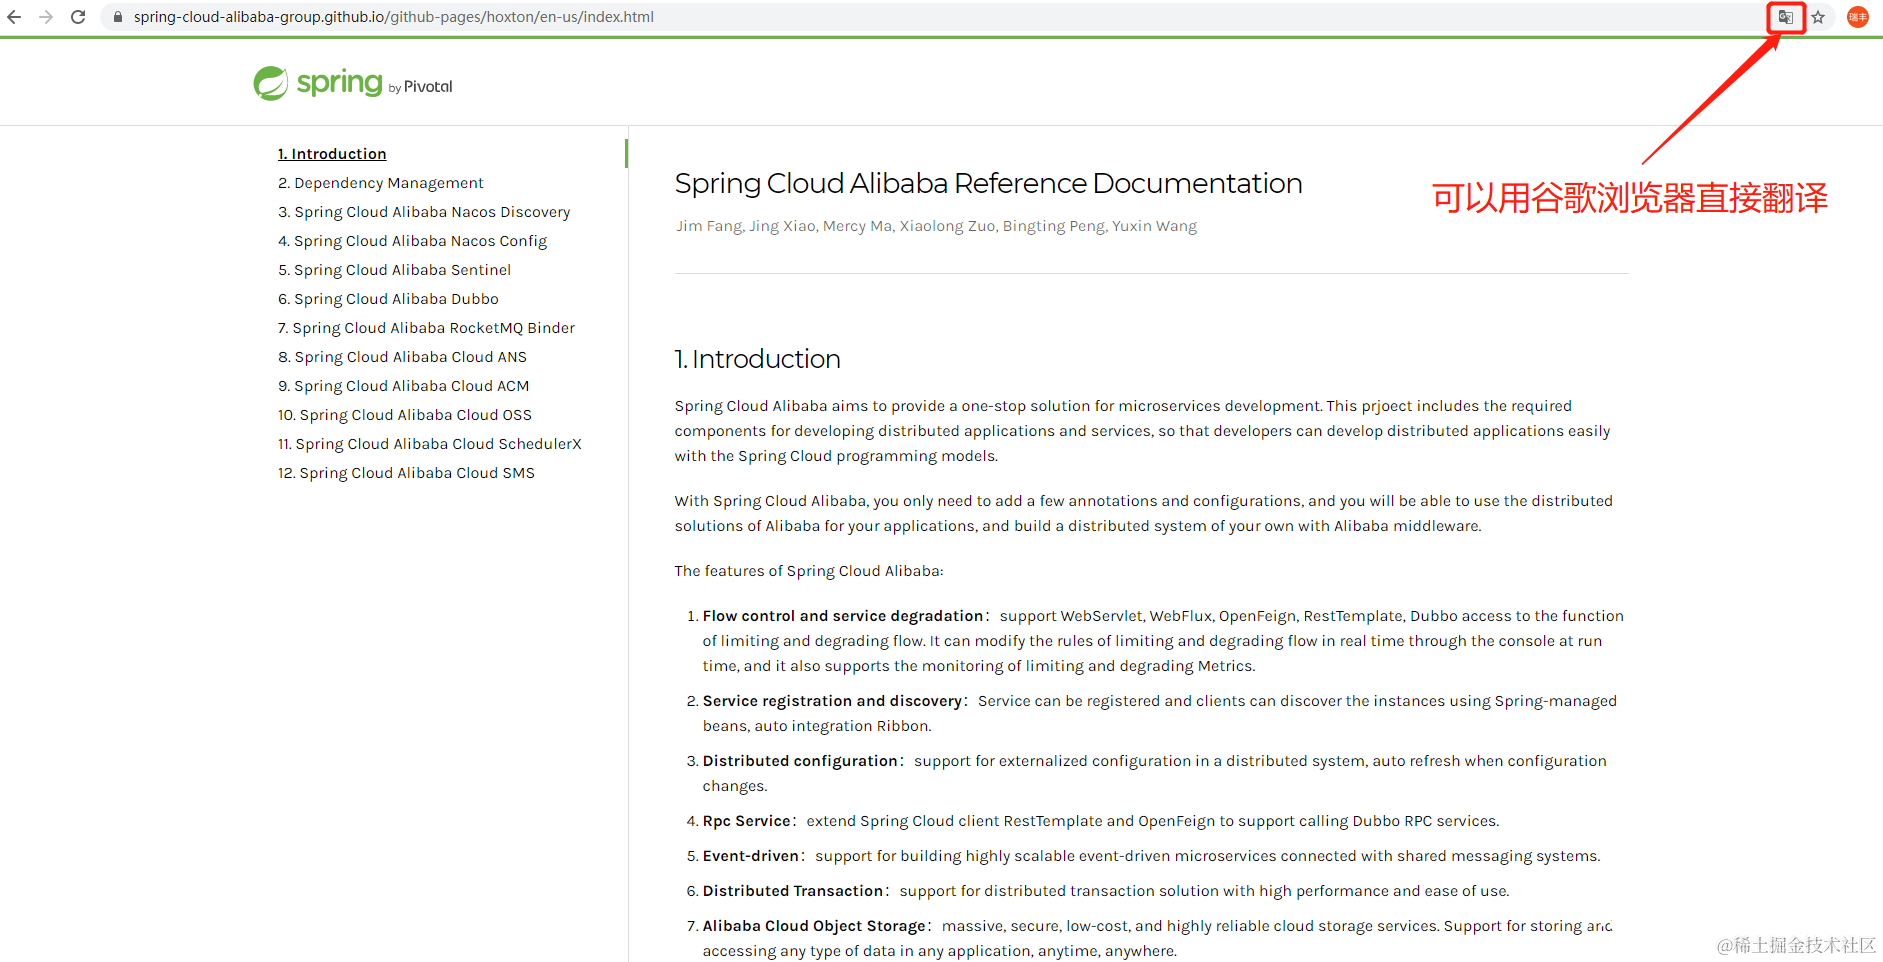Jump to 5. Spring Cloud Alibaba Sentinel
Image resolution: width=1883 pixels, height=962 pixels.
(395, 270)
